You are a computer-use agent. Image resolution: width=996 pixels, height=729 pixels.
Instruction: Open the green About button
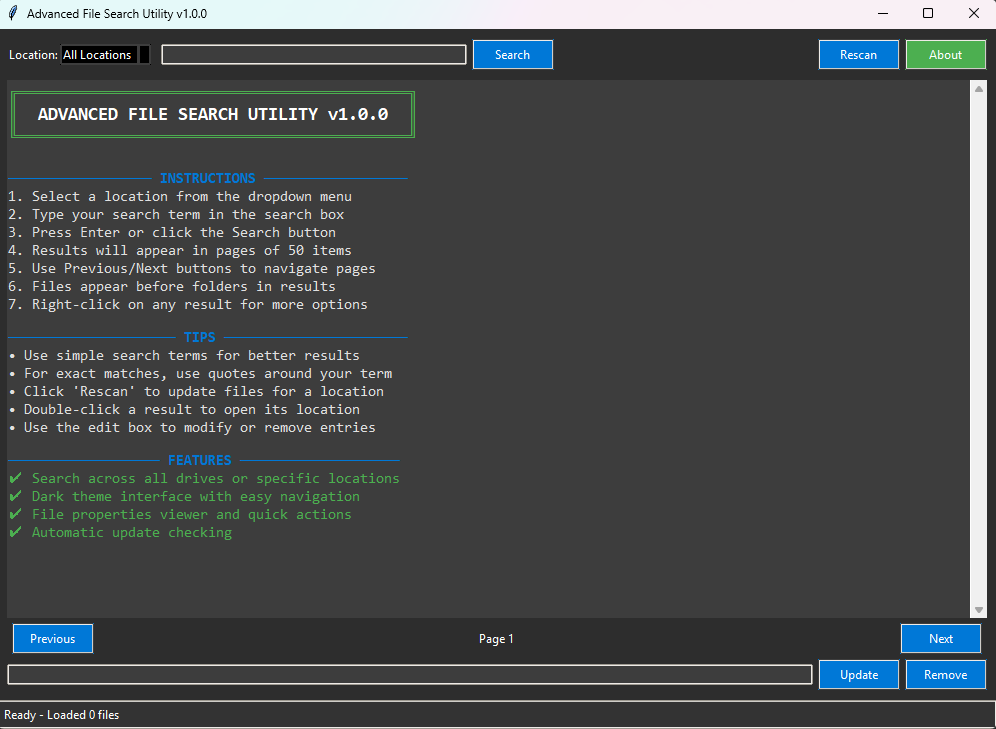point(945,55)
